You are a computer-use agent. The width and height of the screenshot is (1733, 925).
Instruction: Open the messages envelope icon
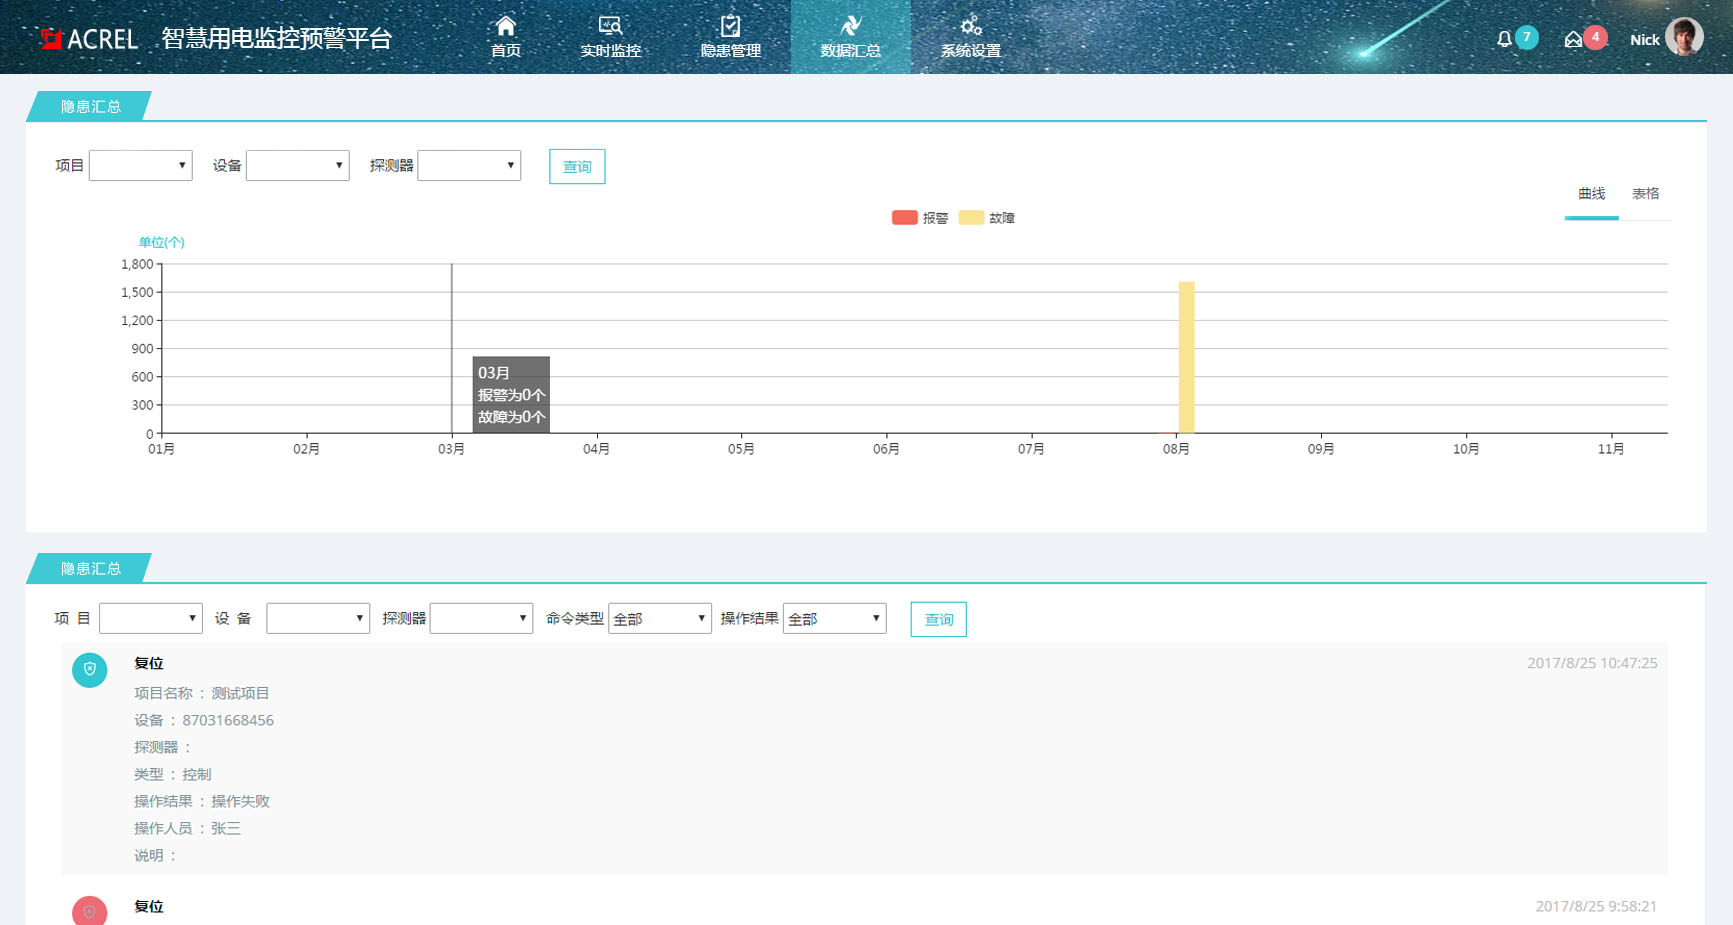(1573, 39)
